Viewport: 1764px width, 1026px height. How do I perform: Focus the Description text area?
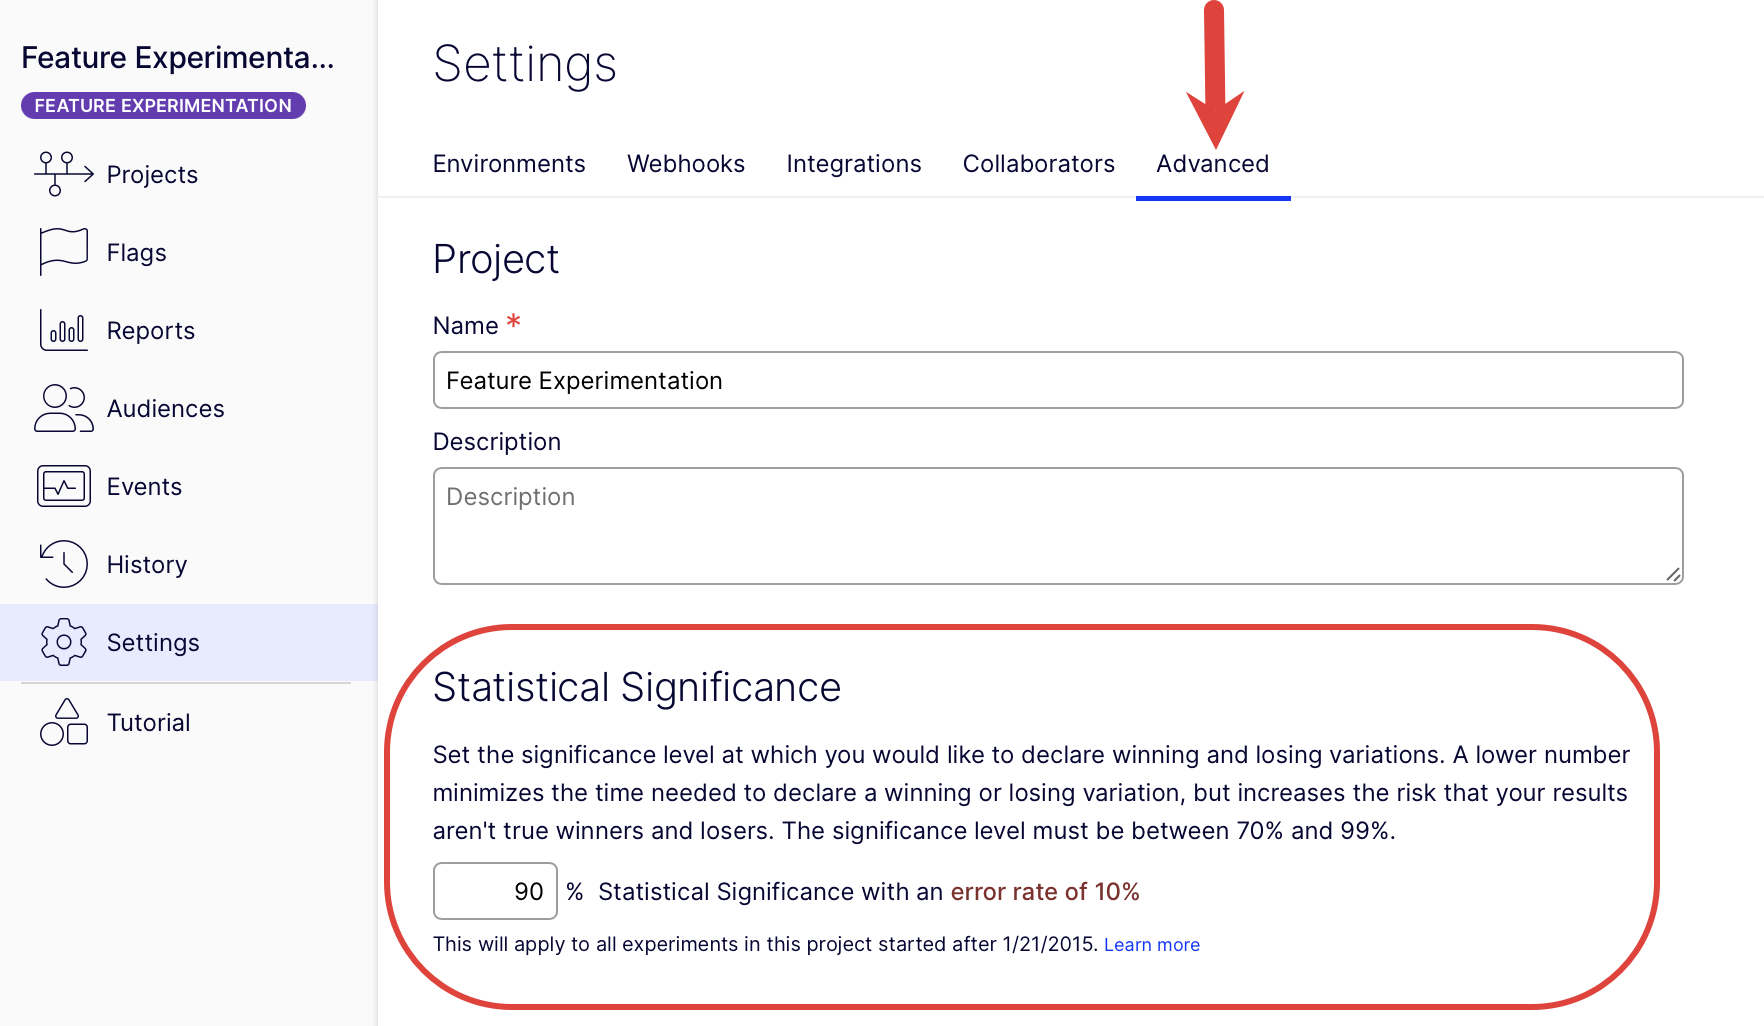(1058, 526)
